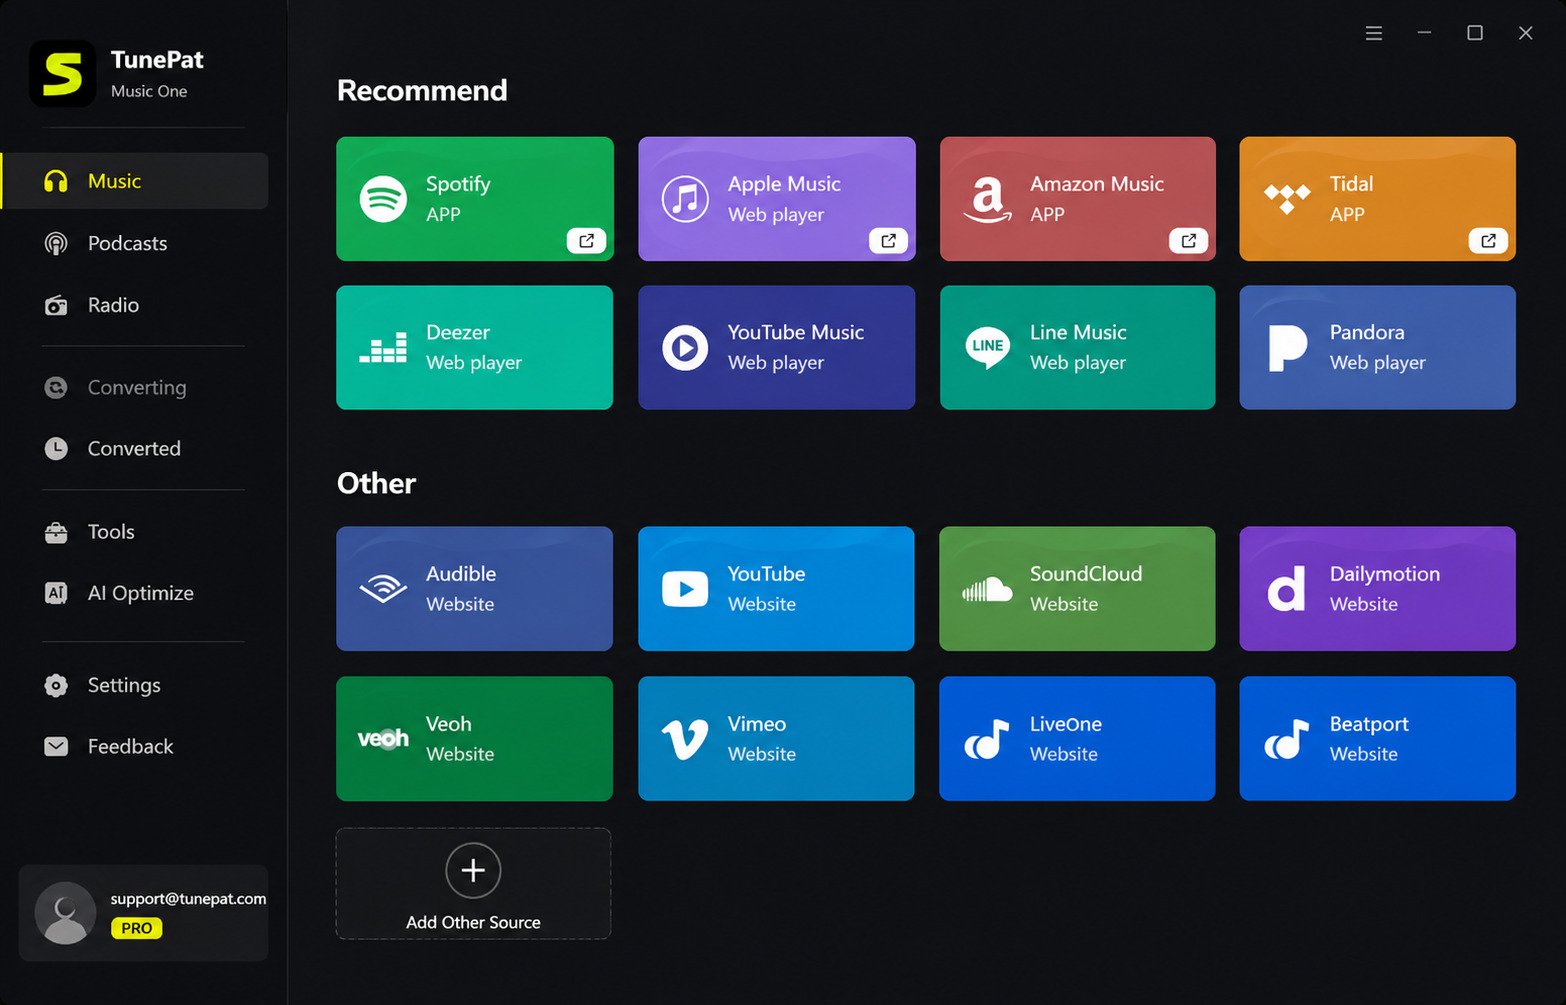Click the Beatport music note icon
The width and height of the screenshot is (1566, 1005).
click(x=1287, y=739)
